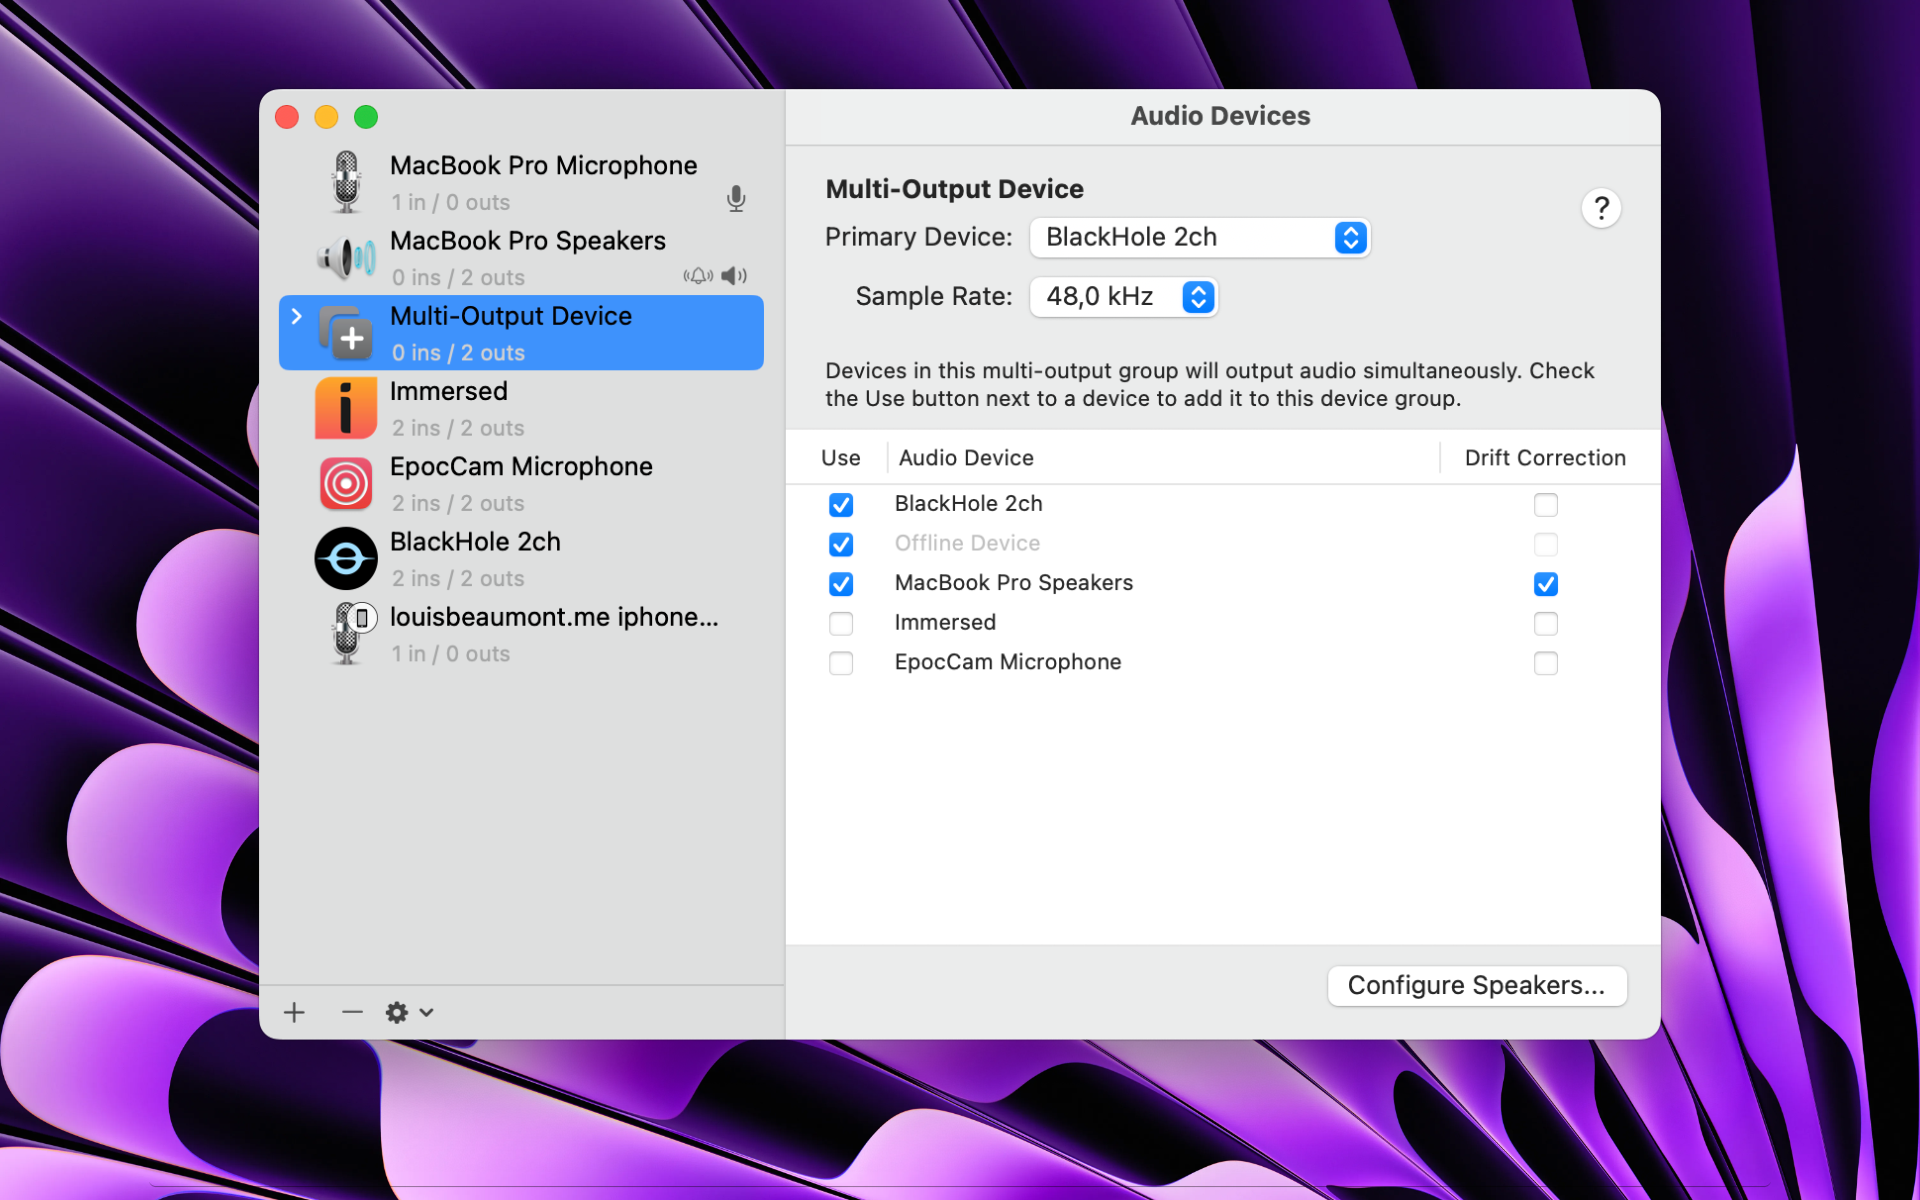Uncheck Use for BlackHole 2ch
This screenshot has height=1200, width=1920.
pyautogui.click(x=841, y=505)
